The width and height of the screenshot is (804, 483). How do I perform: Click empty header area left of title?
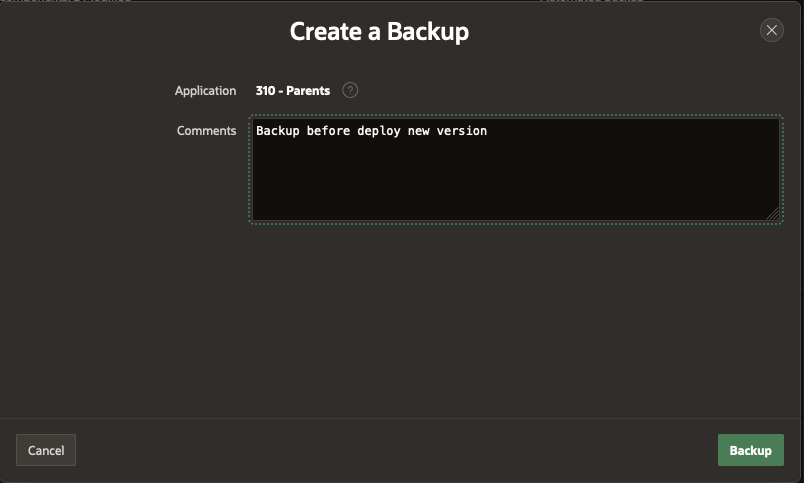point(140,31)
